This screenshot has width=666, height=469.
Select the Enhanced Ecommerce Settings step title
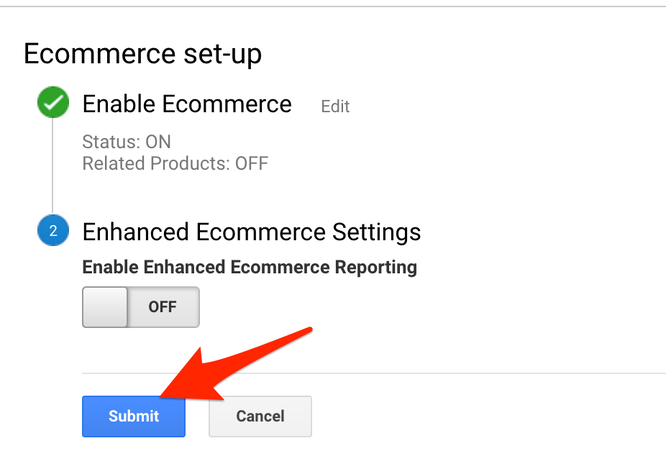point(251,232)
